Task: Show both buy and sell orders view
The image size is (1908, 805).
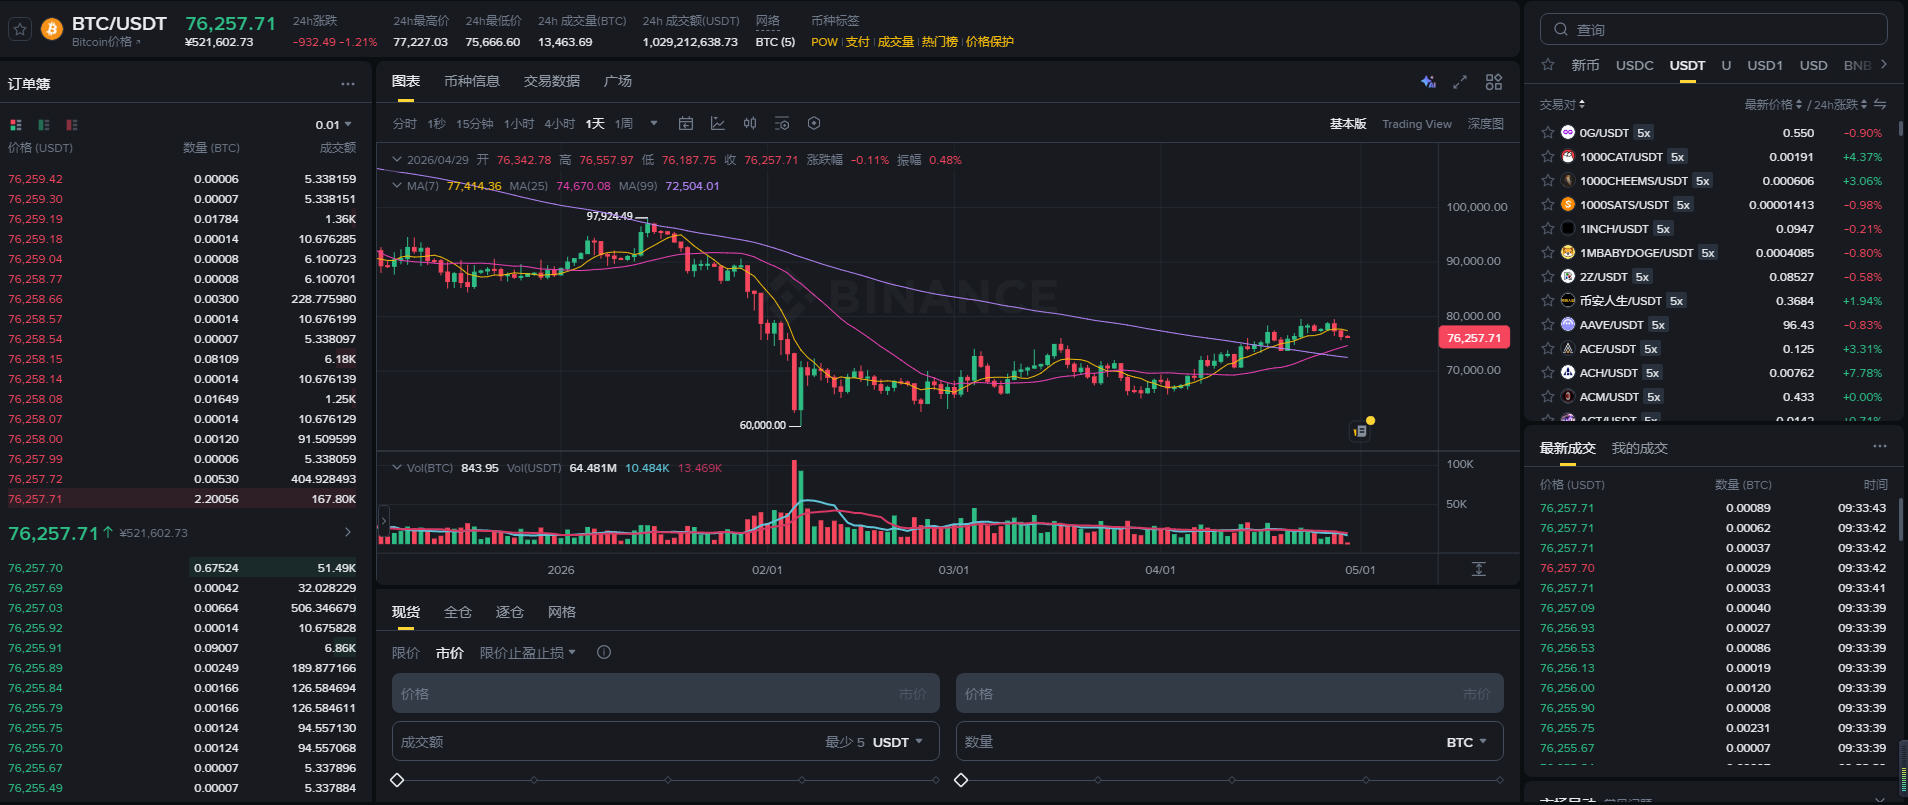Action: (x=15, y=125)
